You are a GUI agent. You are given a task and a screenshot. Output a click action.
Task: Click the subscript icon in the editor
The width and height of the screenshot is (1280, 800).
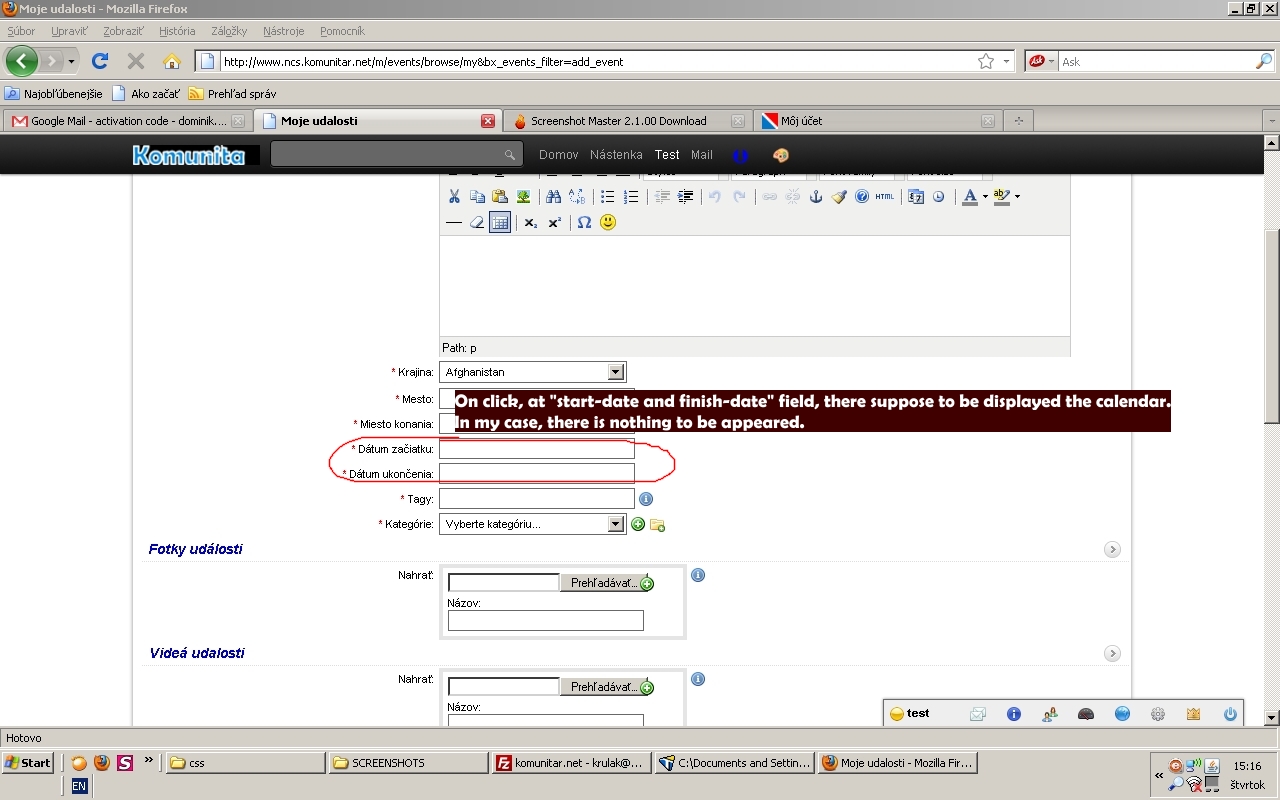[x=531, y=222]
